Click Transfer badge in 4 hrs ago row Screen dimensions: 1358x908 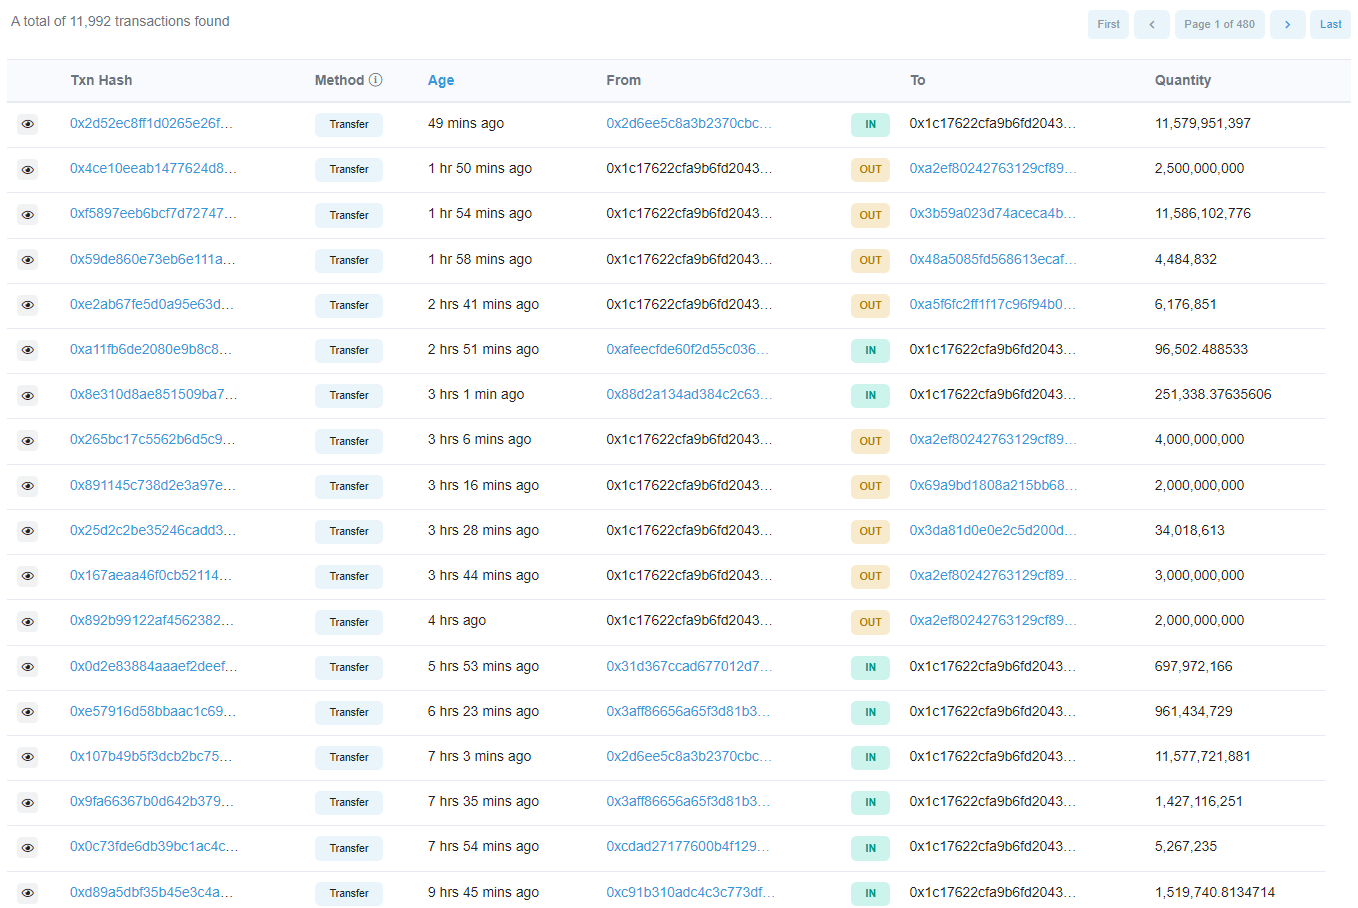pyautogui.click(x=349, y=622)
